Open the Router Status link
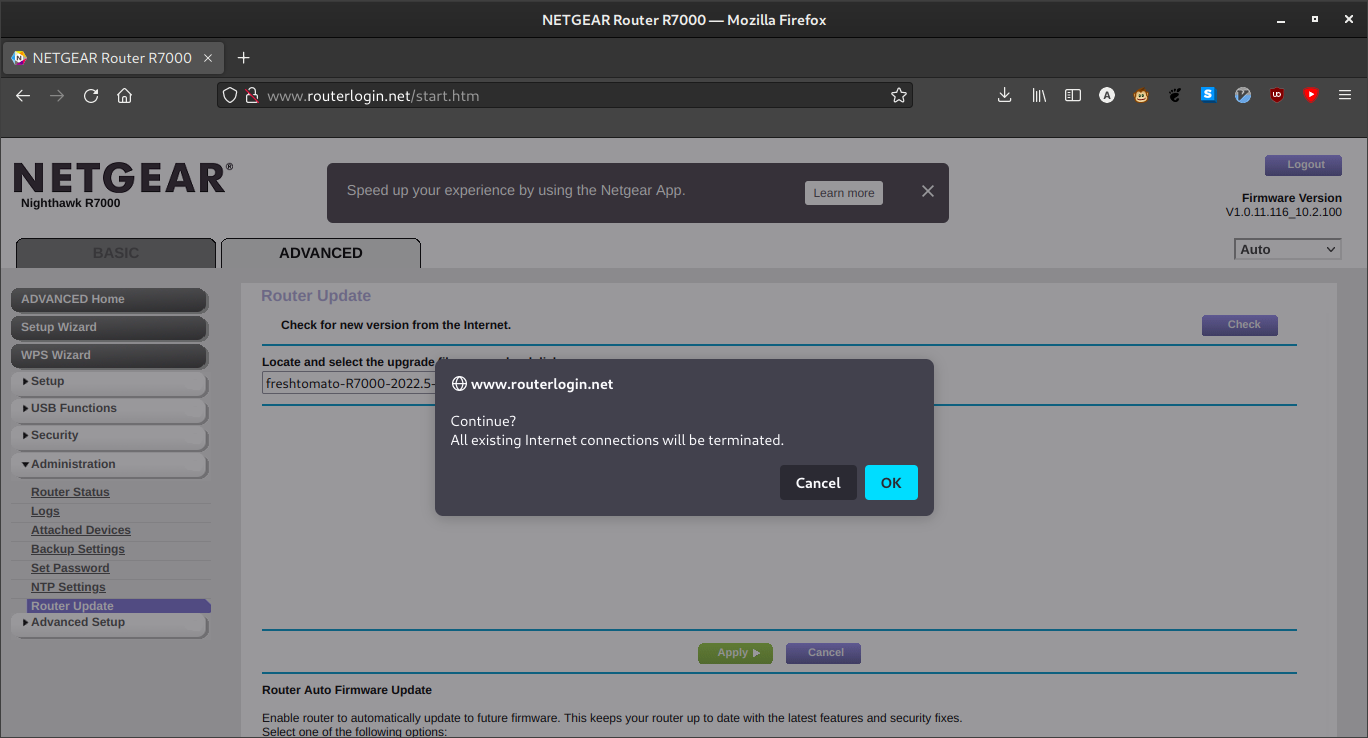 click(x=70, y=492)
